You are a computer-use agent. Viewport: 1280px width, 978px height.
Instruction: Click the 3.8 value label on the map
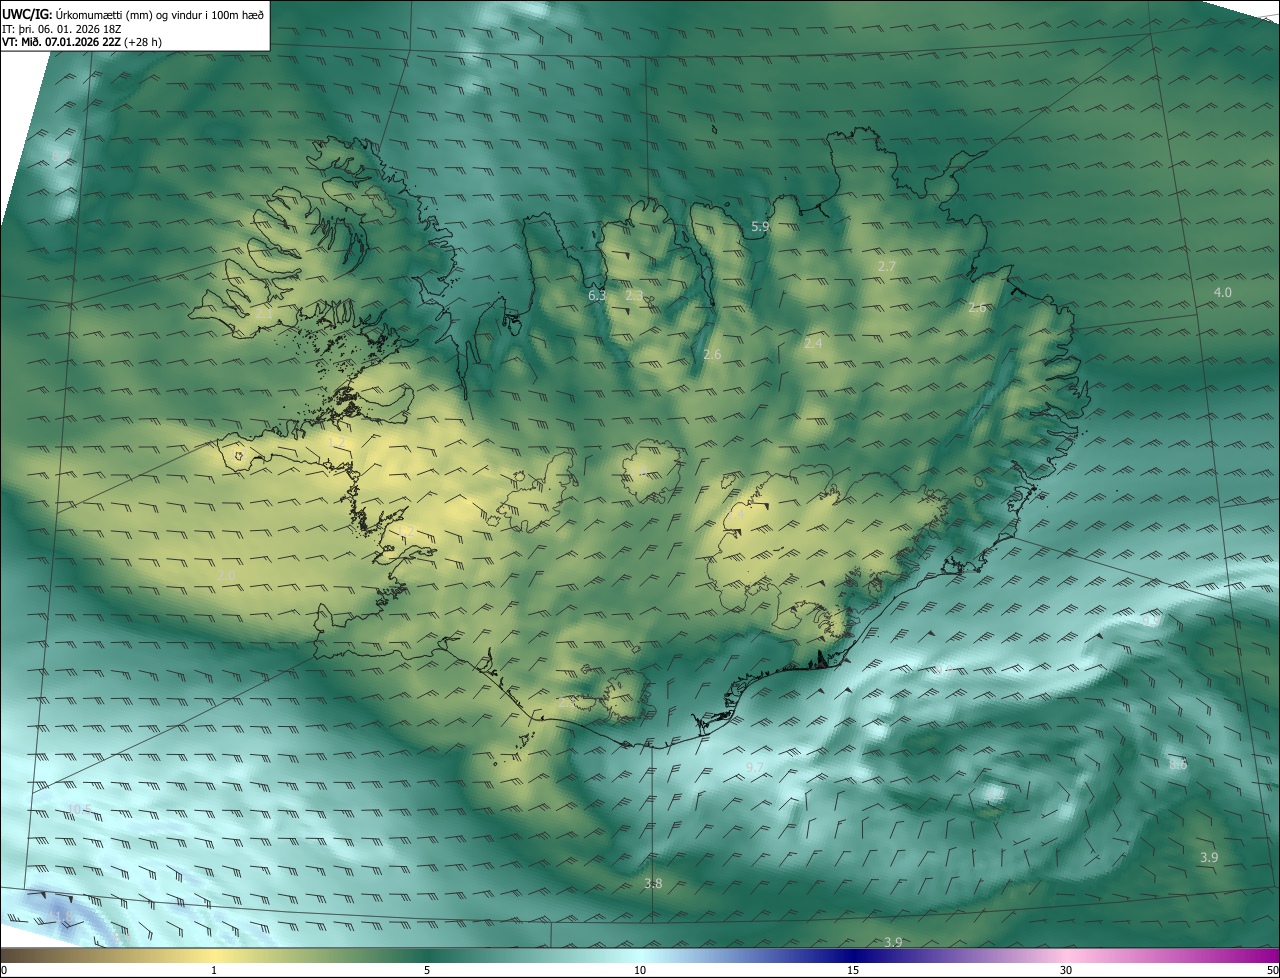(653, 883)
